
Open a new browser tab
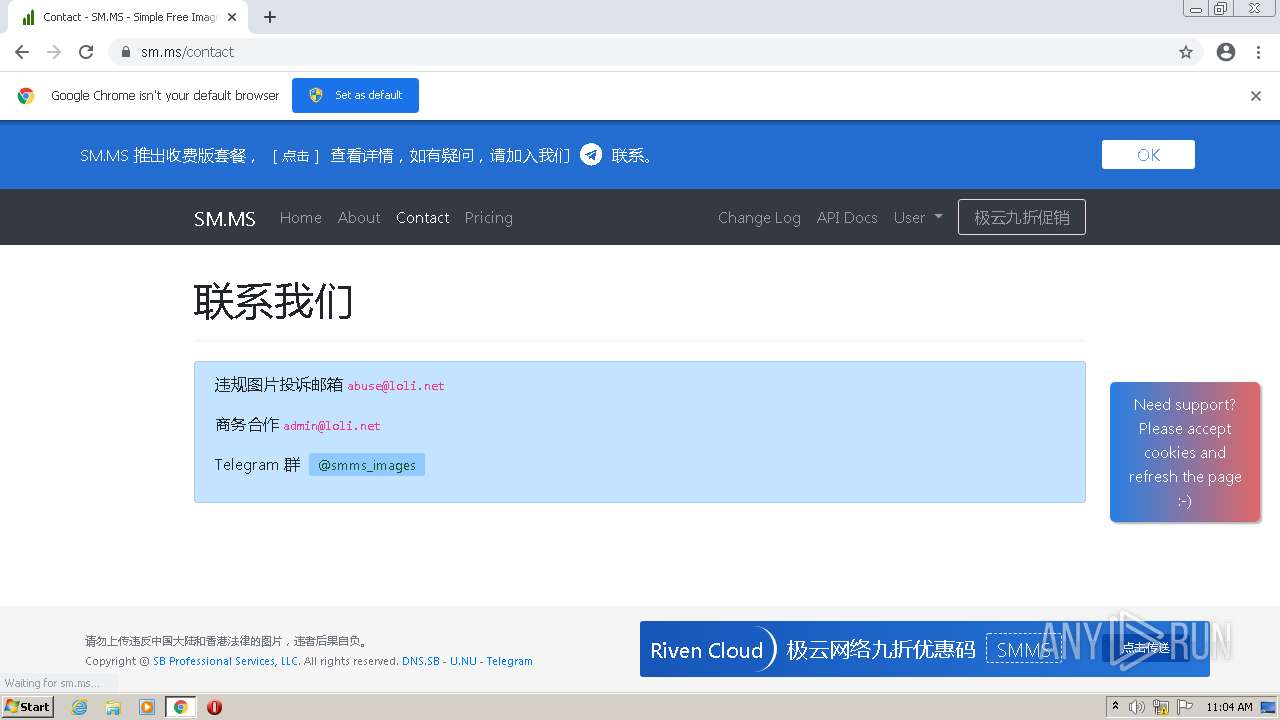[x=270, y=17]
